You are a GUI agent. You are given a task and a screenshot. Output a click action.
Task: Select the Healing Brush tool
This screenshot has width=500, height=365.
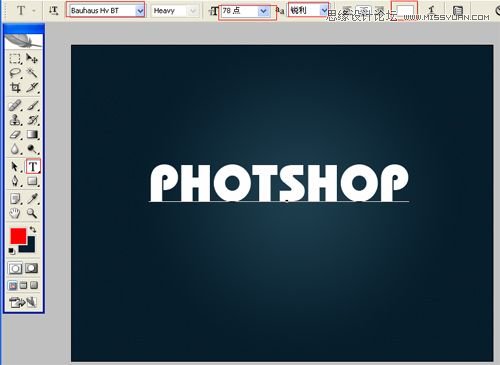(x=15, y=106)
